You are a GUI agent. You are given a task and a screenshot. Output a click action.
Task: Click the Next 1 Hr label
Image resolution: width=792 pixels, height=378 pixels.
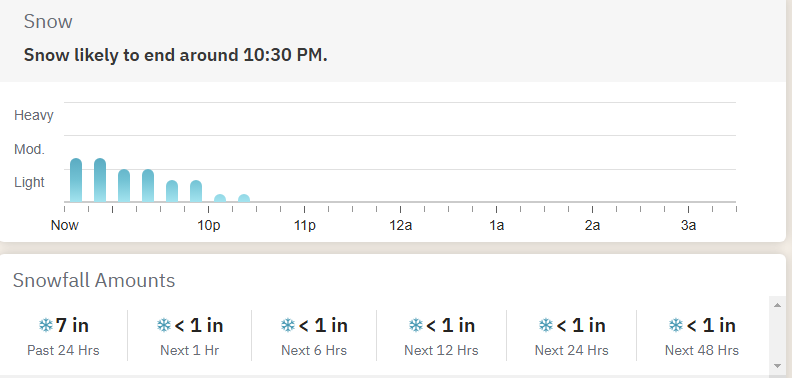pyautogui.click(x=189, y=350)
